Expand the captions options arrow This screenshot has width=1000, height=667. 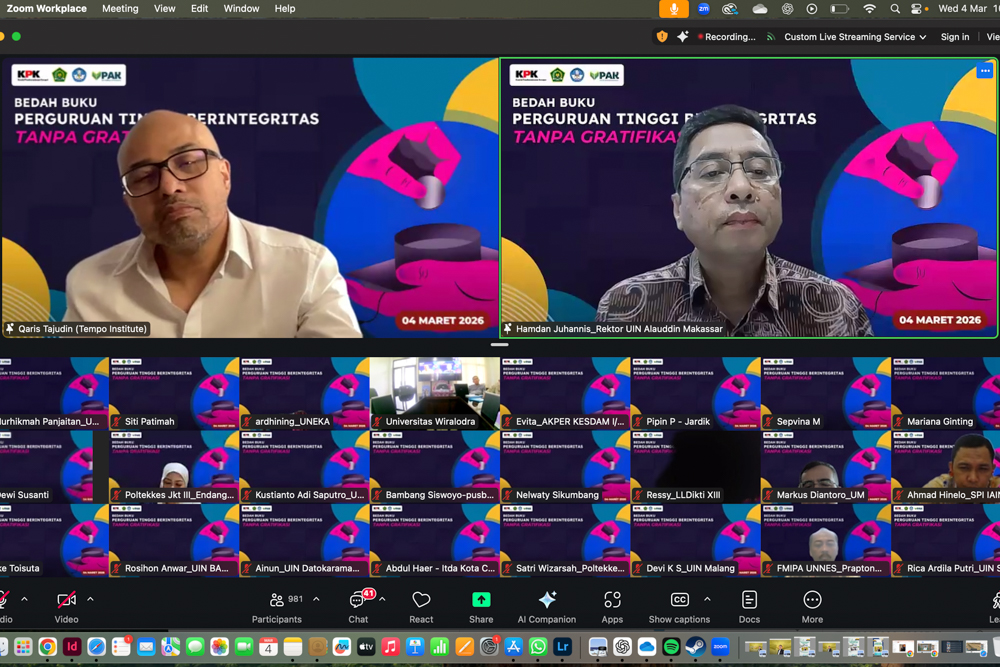(x=707, y=600)
